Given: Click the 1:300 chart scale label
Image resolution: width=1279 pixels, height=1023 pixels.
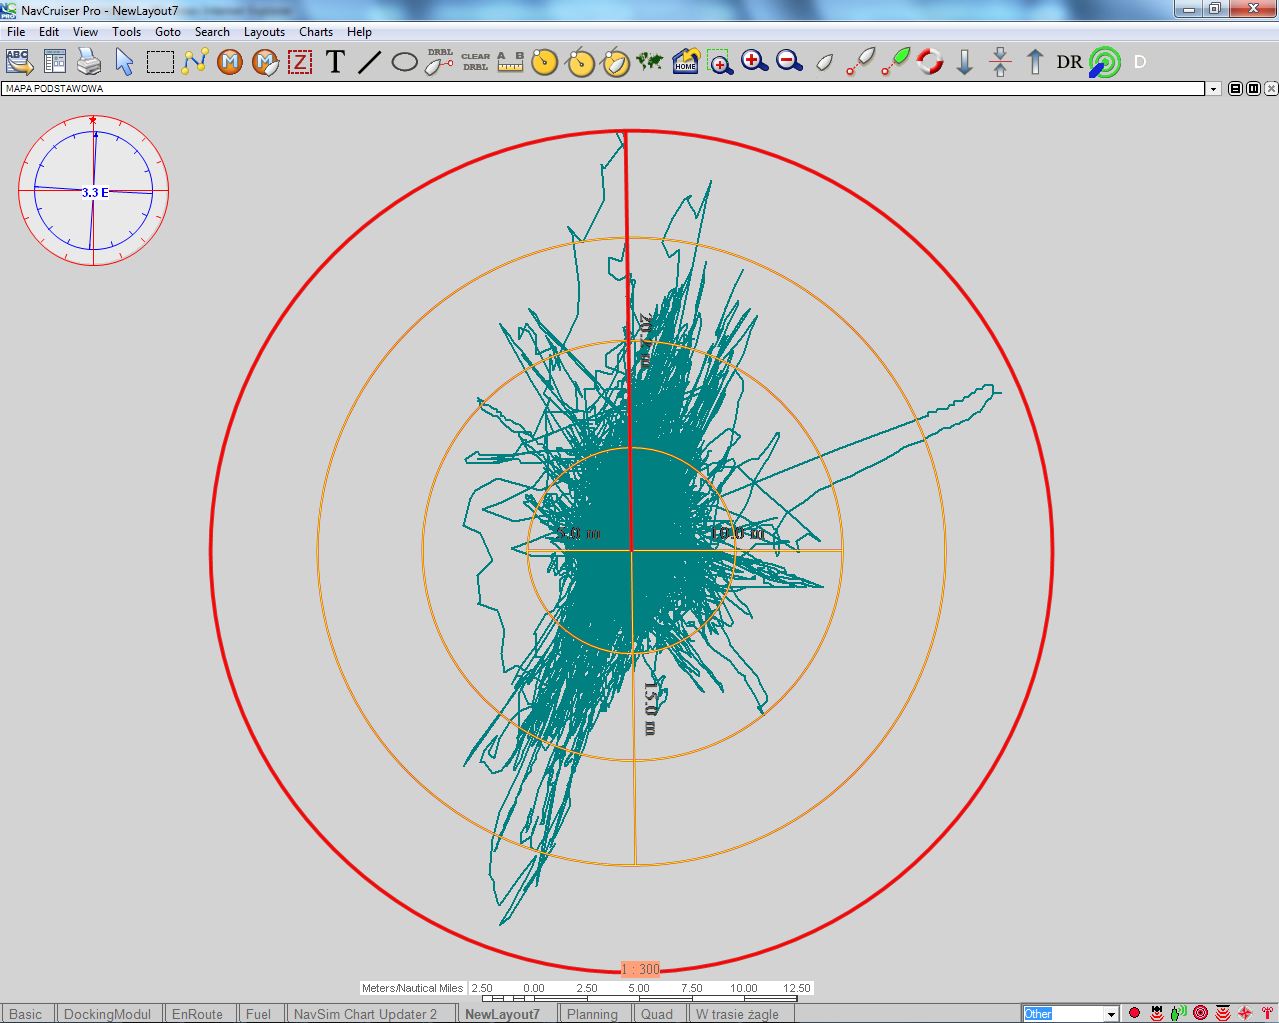Looking at the screenshot, I should (640, 969).
